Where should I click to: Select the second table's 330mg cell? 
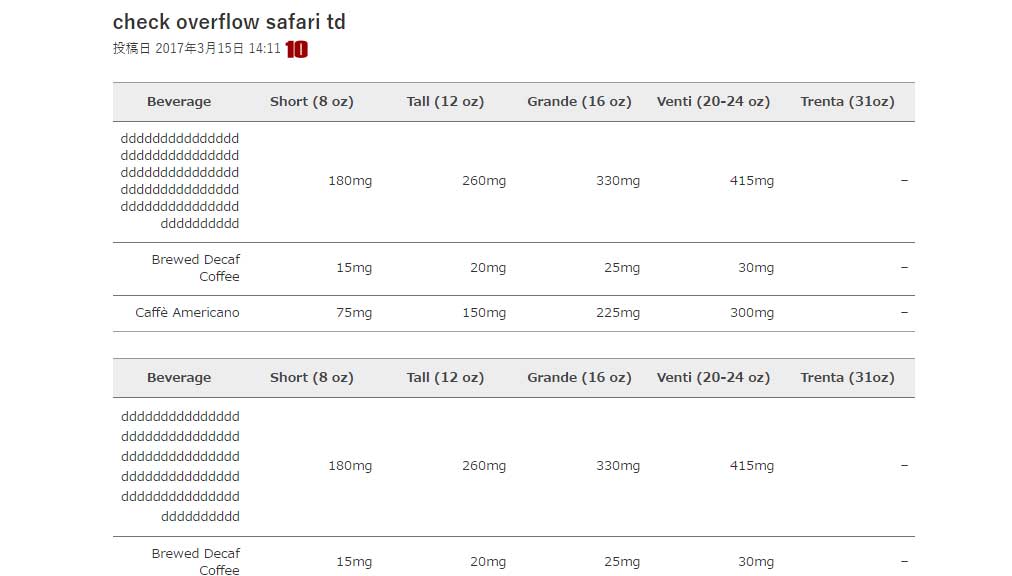[x=618, y=466]
